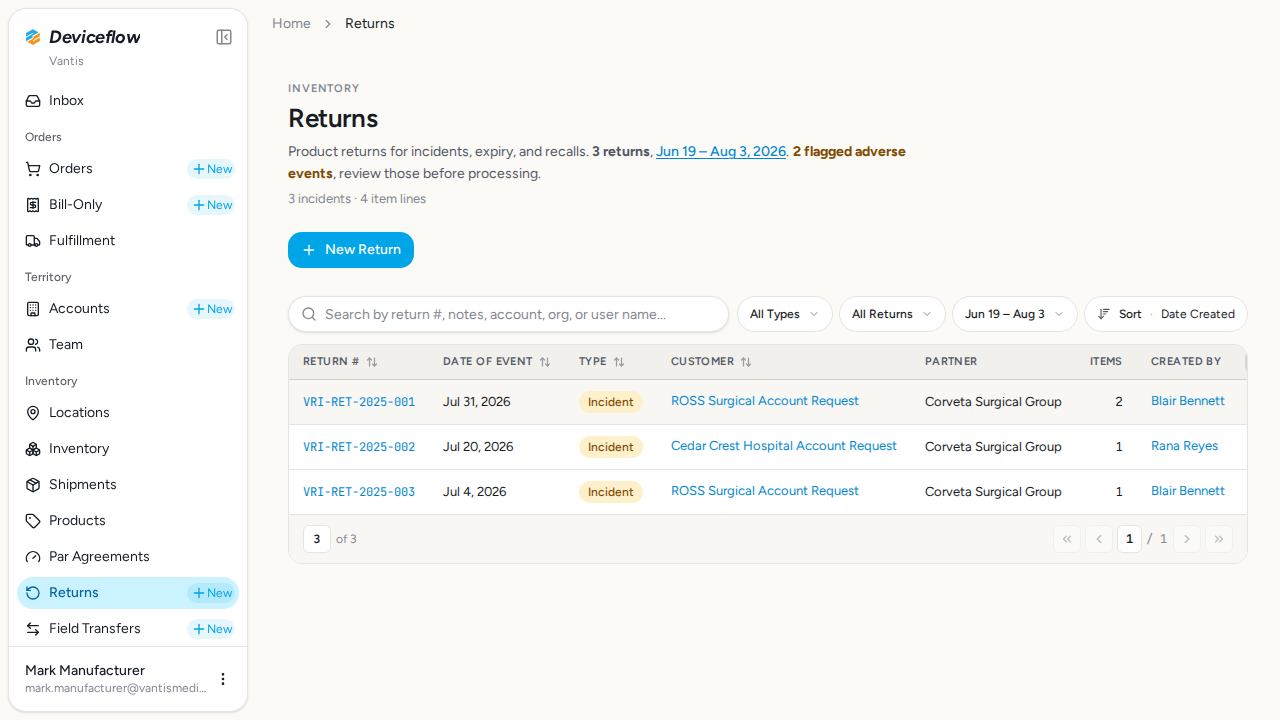
Task: Click the New badge beside Accounts
Action: (212, 309)
